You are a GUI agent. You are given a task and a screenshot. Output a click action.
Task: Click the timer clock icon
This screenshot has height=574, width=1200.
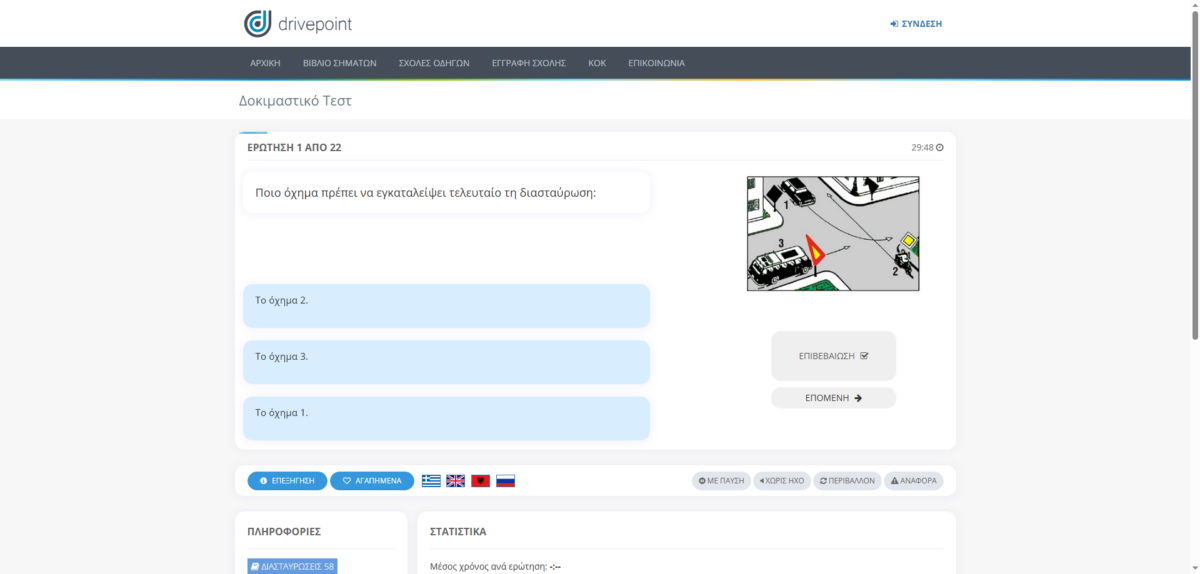(x=939, y=147)
